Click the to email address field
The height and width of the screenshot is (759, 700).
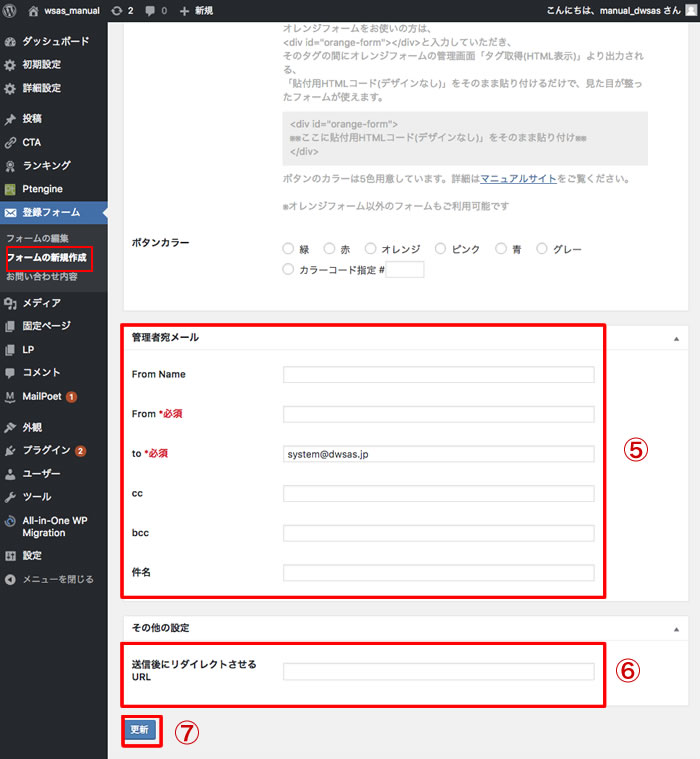click(438, 454)
